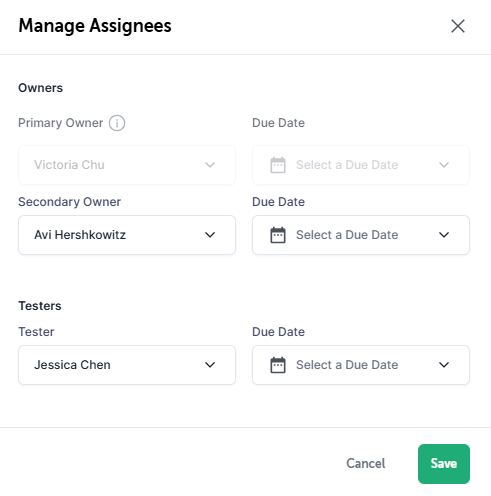This screenshot has height=496, width=491.
Task: Select a Due Date for Secondary Owner
Action: point(361,235)
